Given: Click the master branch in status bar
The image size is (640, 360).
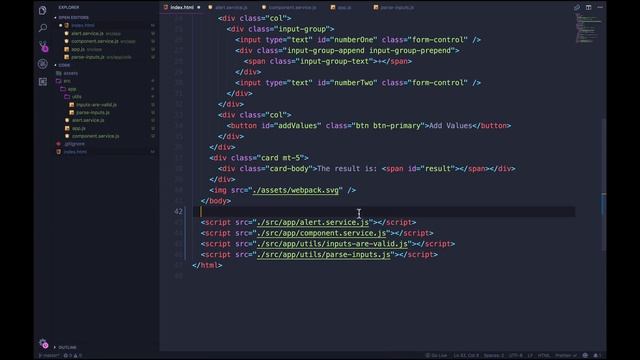Looking at the screenshot, I should (x=49, y=356).
